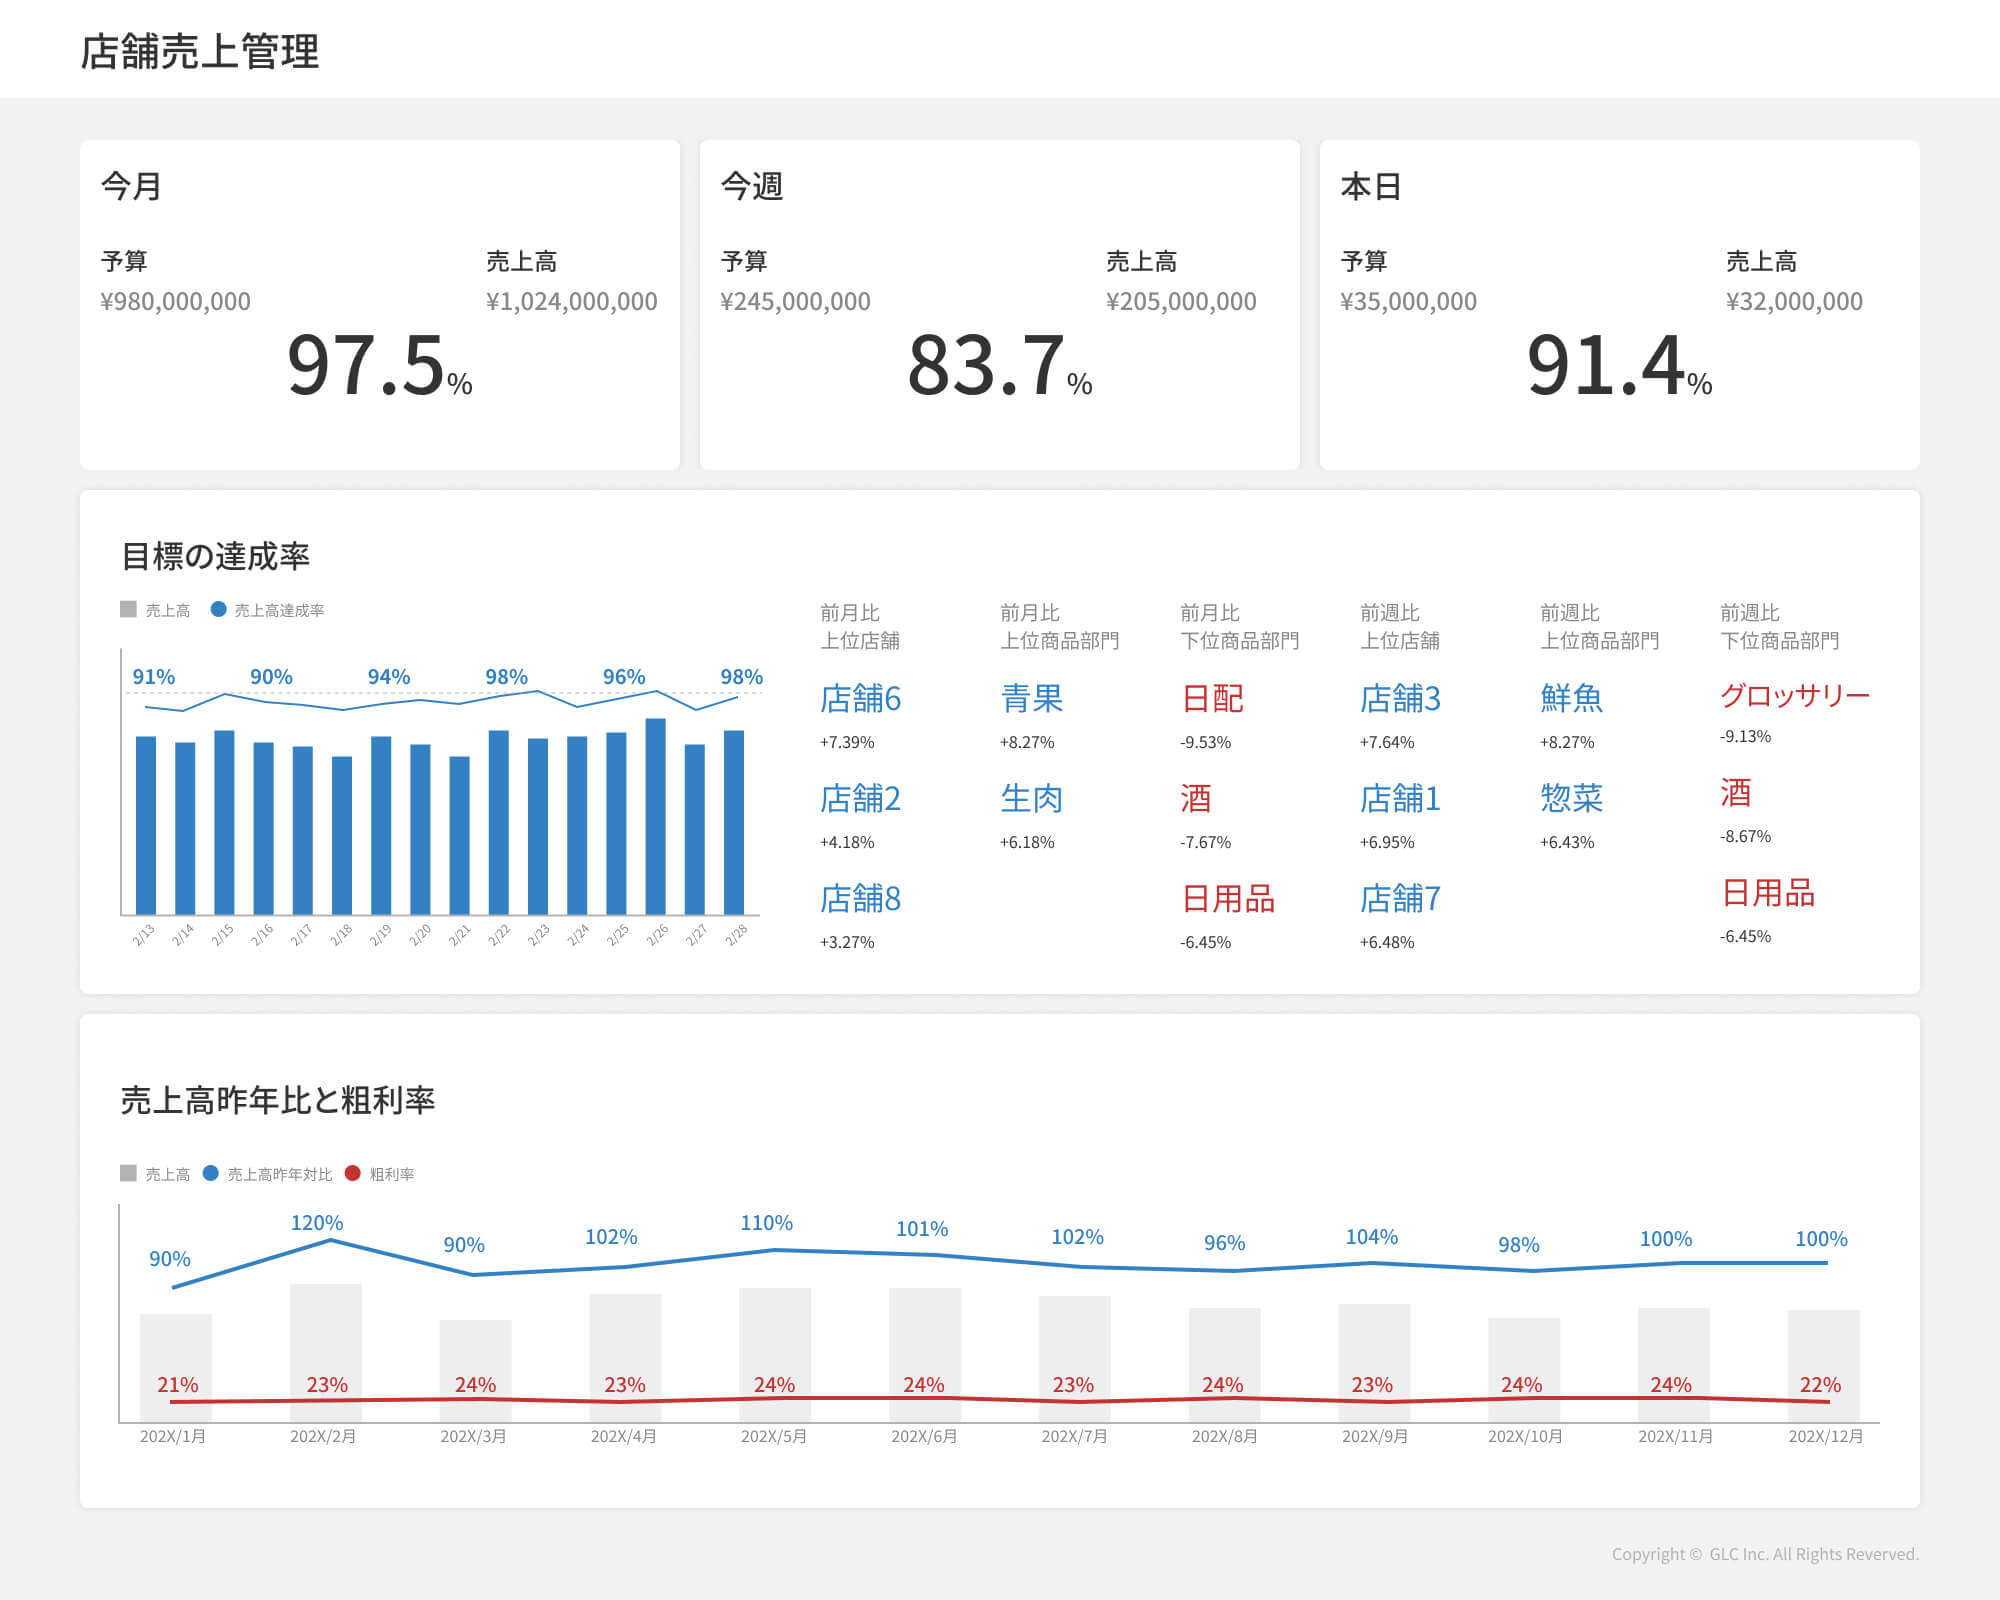This screenshot has height=1600, width=2000.
Task: Click the 110% label for 202X/5月
Action: [767, 1223]
